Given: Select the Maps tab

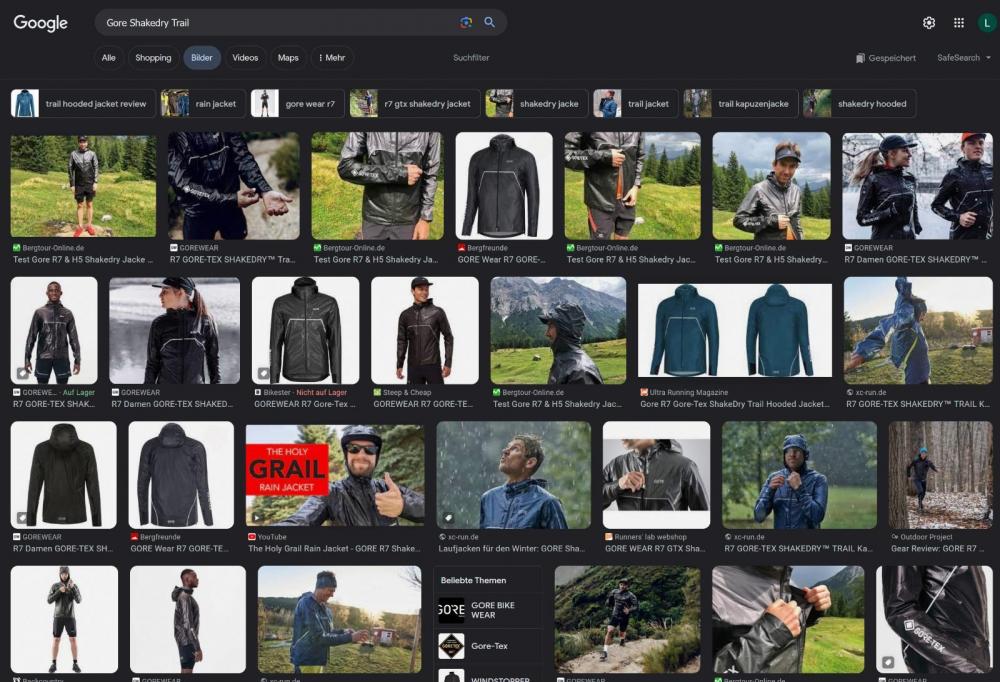Looking at the screenshot, I should (288, 58).
